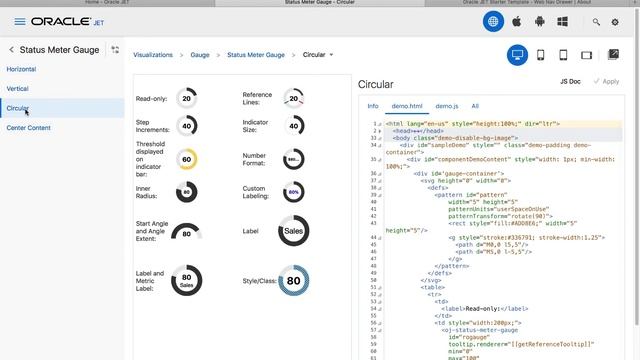
Task: Expand the collapsed head tag at line 2
Action: coord(380,131)
